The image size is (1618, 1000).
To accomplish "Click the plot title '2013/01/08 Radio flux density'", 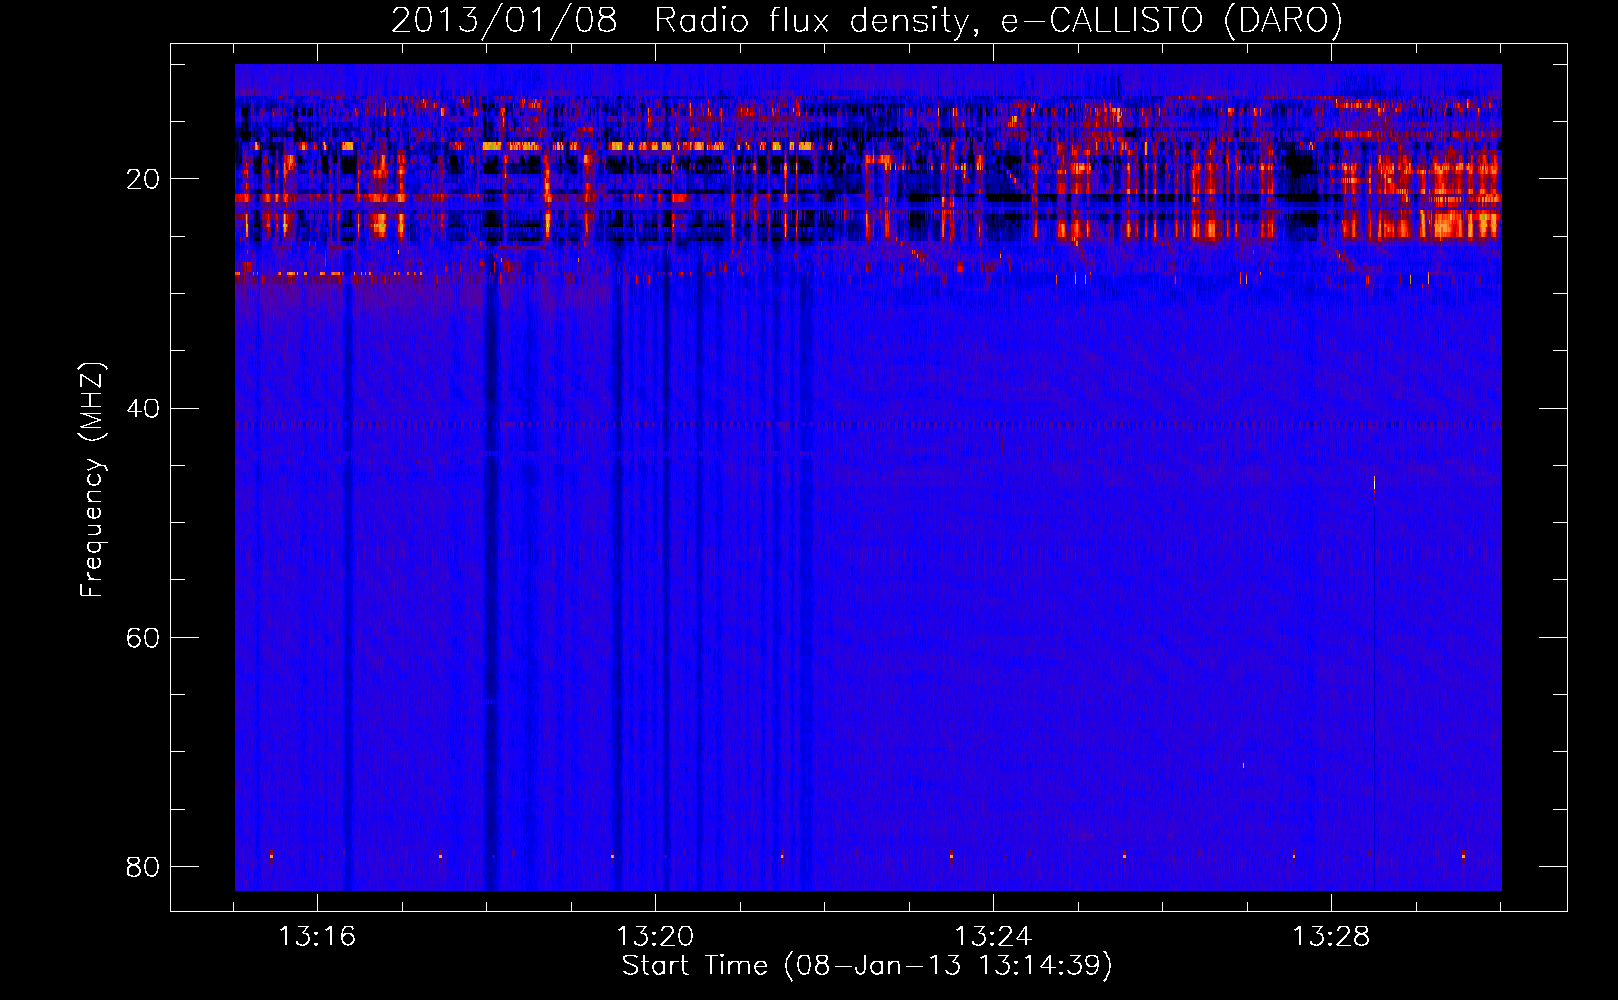I will (867, 21).
